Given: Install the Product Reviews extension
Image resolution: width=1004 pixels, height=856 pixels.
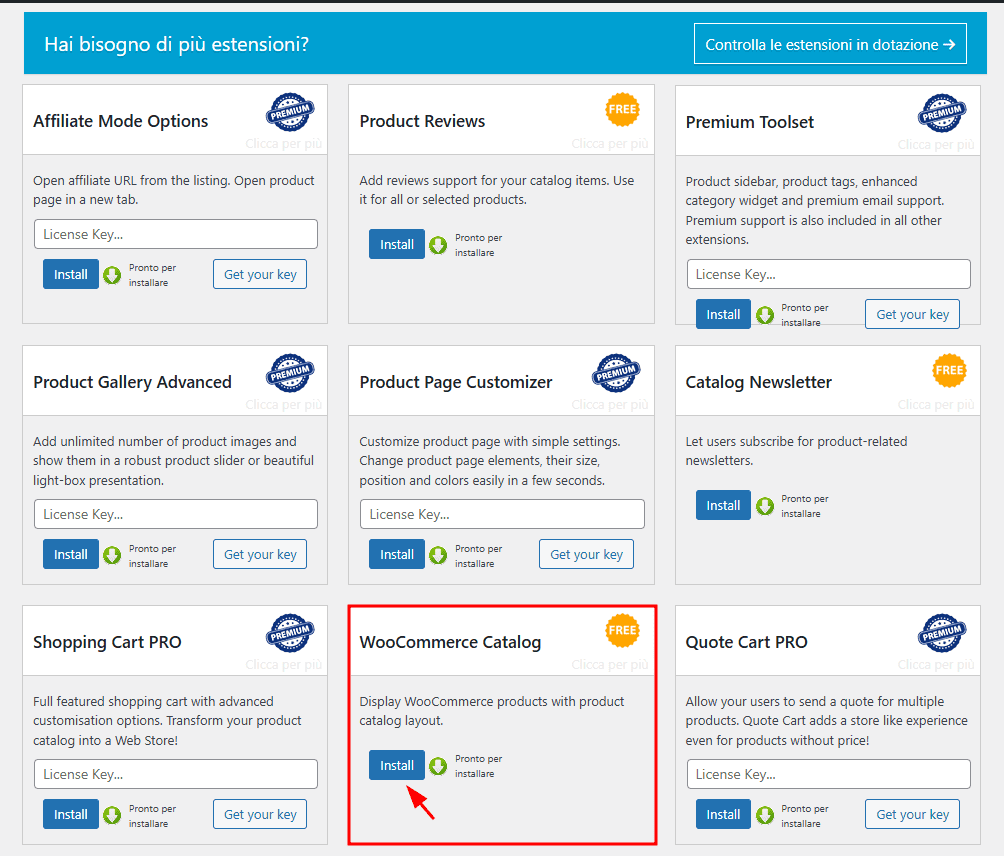Looking at the screenshot, I should (x=396, y=244).
